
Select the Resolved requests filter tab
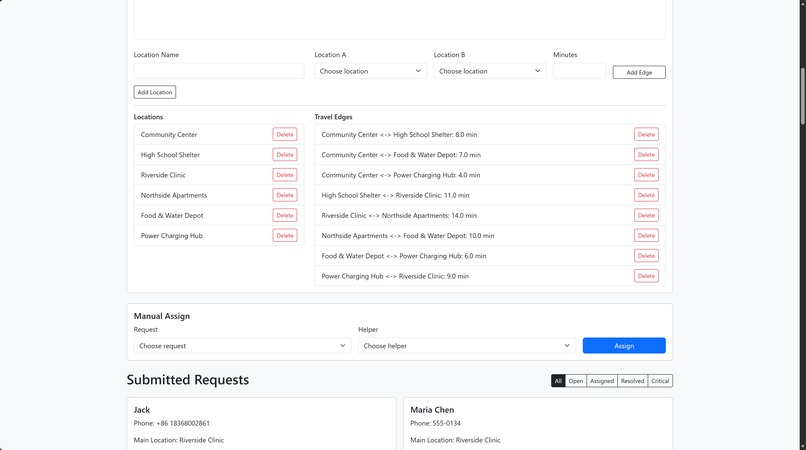pos(632,381)
